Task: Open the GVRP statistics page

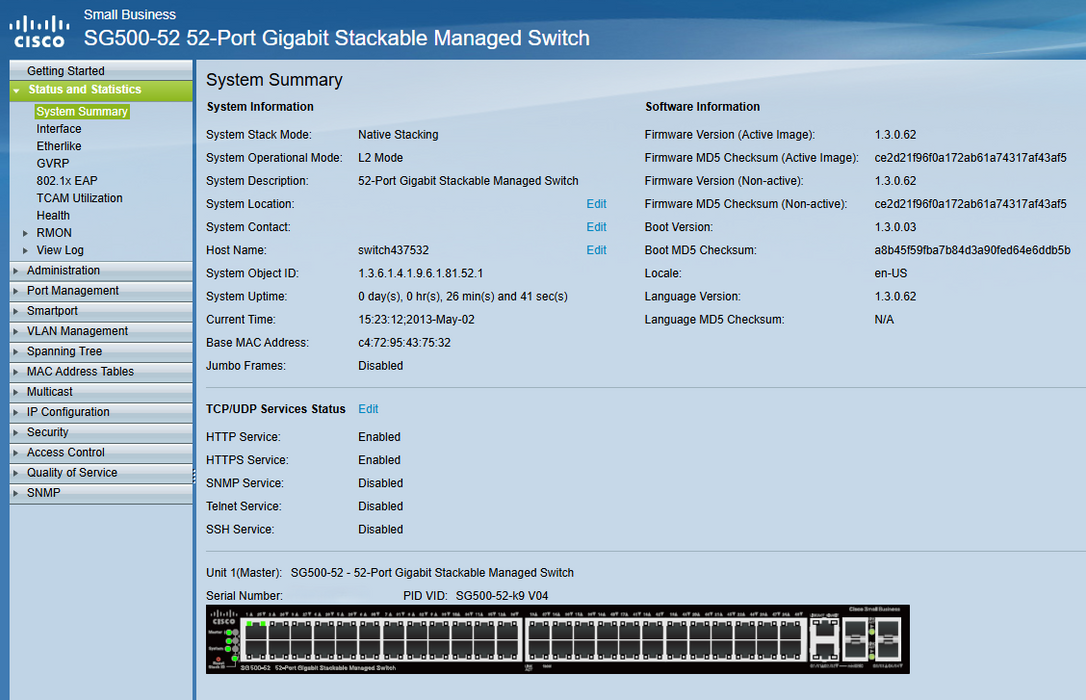Action: (x=53, y=163)
